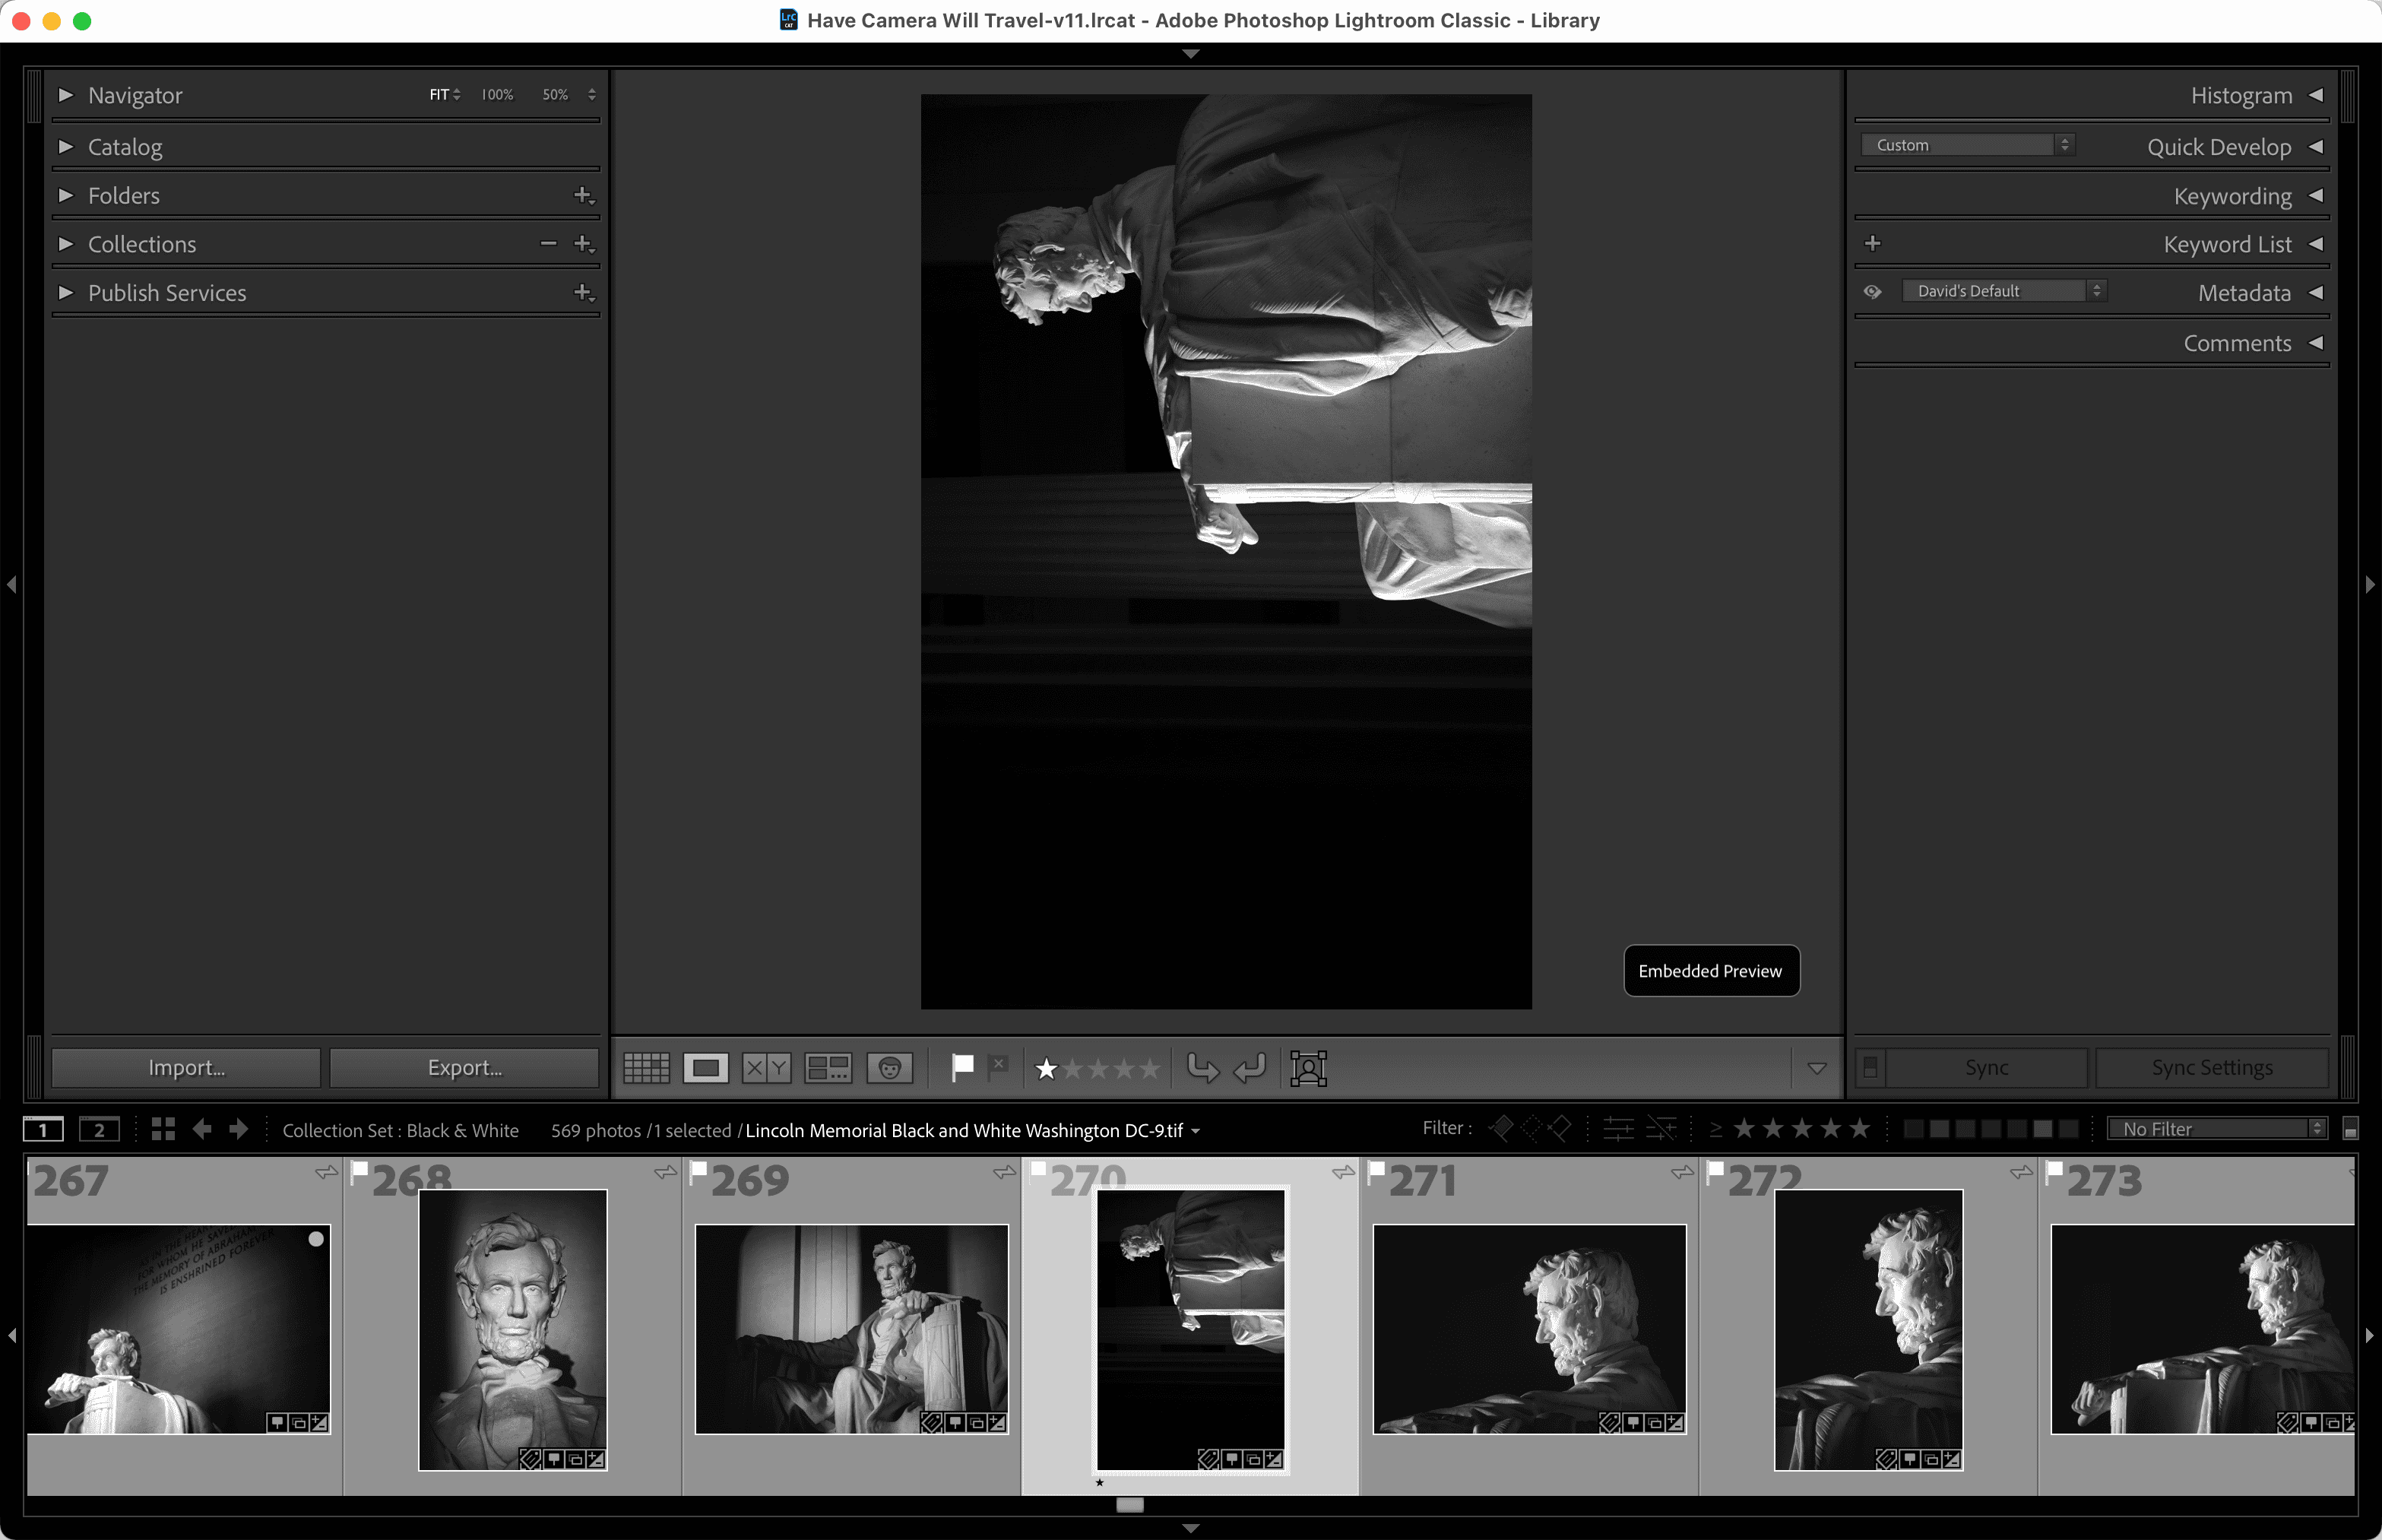Open the No Filter preset dropdown
The height and width of the screenshot is (1540, 2382).
coord(2217,1129)
